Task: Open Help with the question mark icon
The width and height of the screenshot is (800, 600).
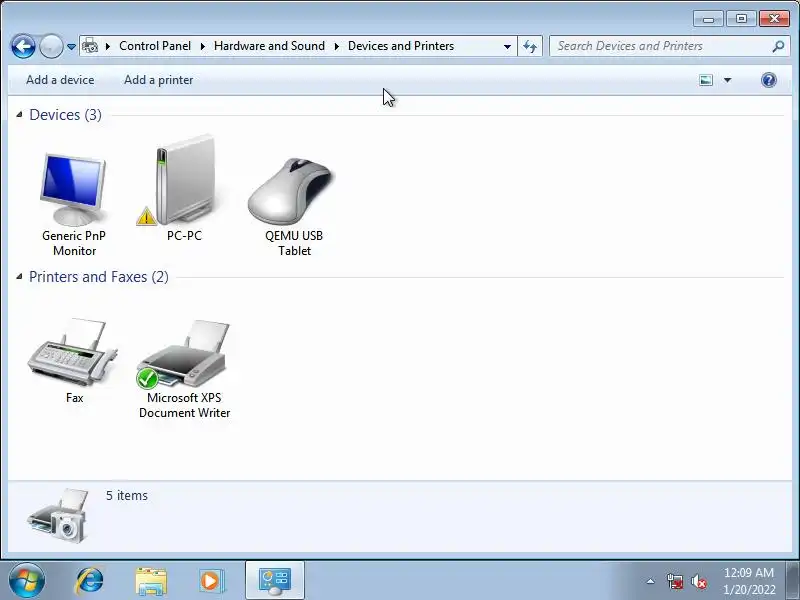Action: tap(768, 80)
